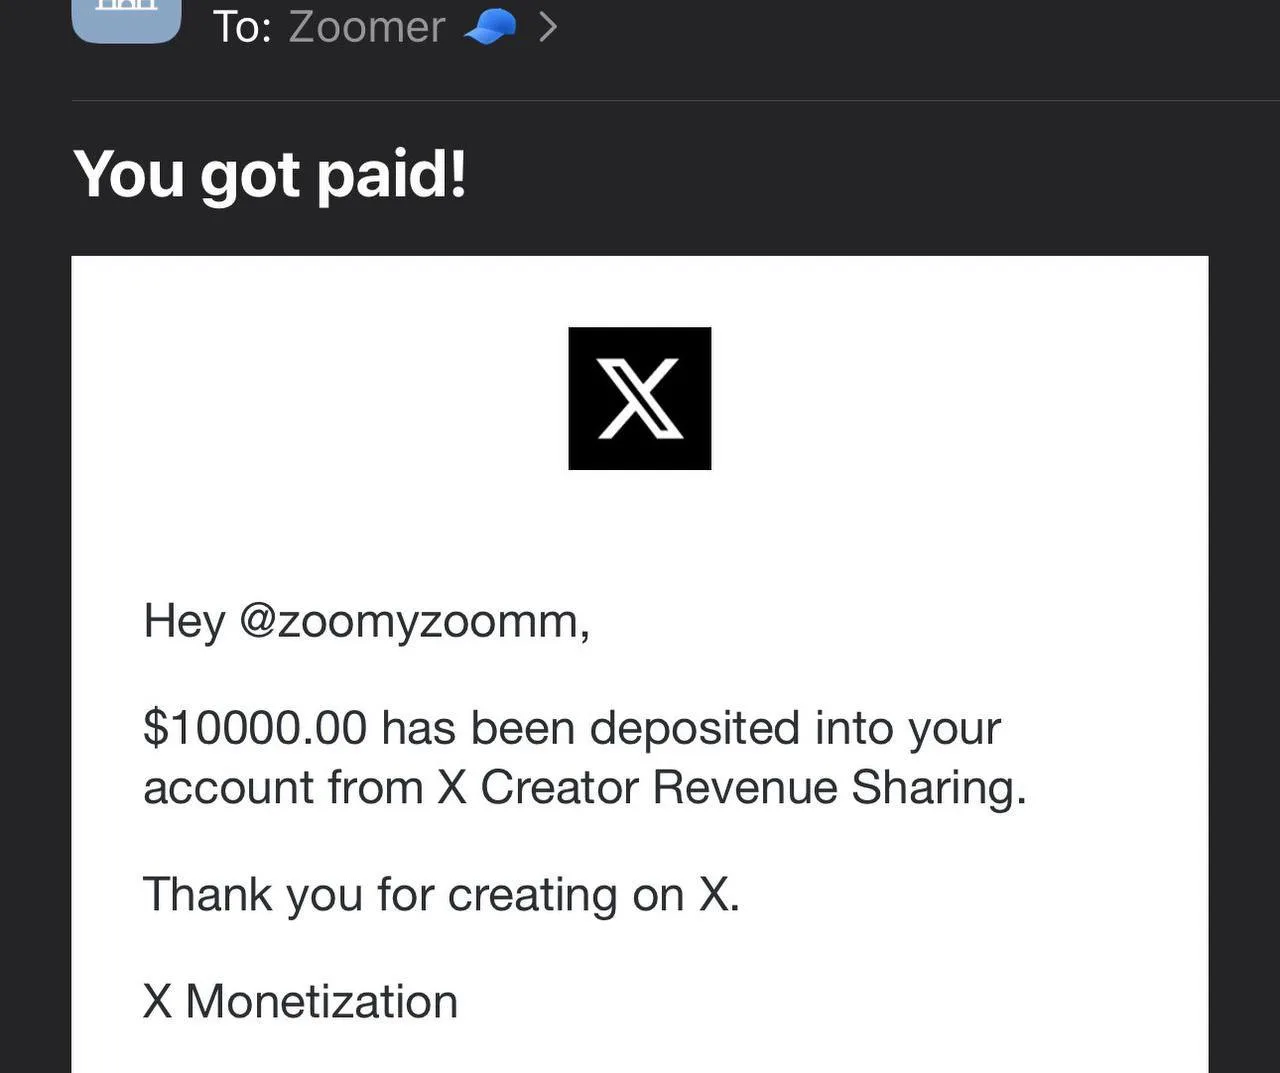Click the word "paid!" in the subject
The image size is (1280, 1073).
tap(391, 176)
